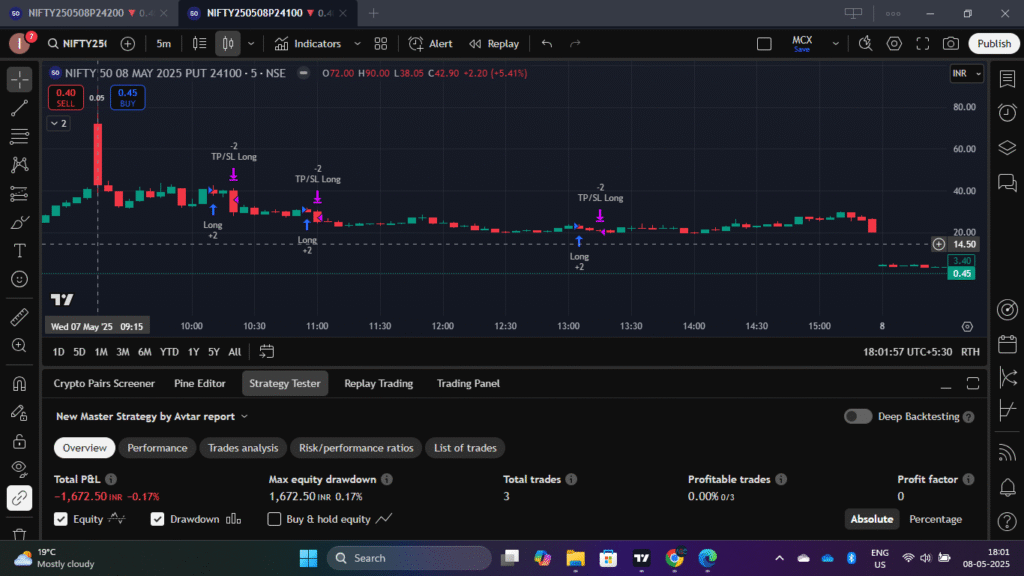Expand MCX layout save dropdown
Viewport: 1024px width, 576px height.
click(835, 44)
